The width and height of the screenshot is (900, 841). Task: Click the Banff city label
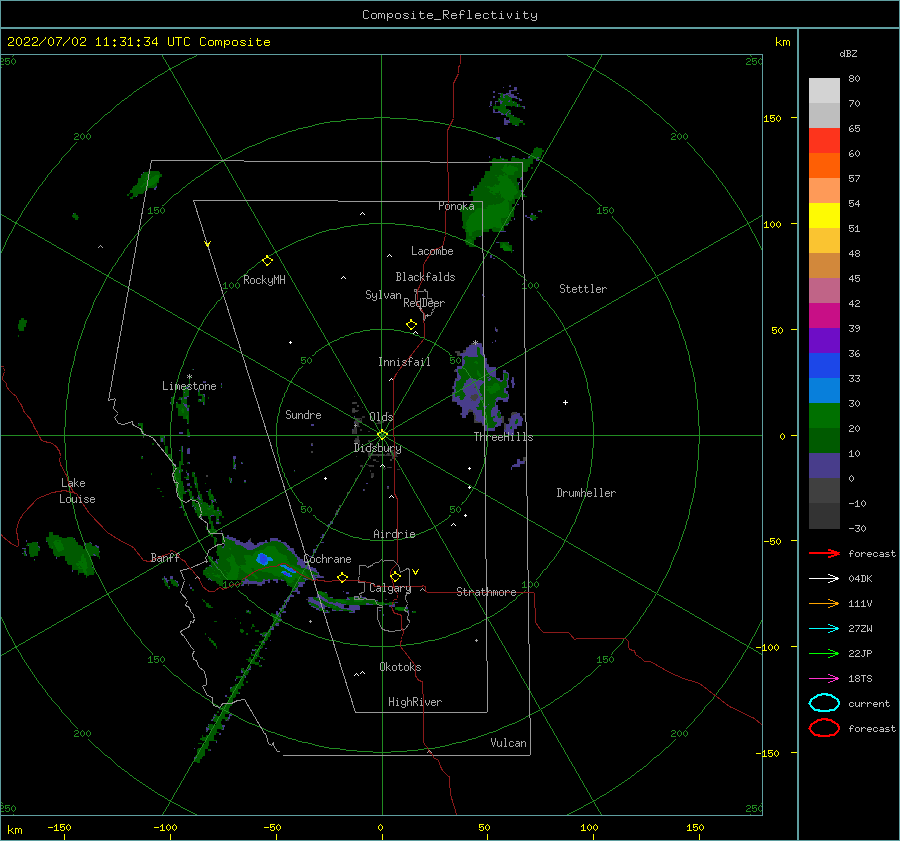point(165,557)
